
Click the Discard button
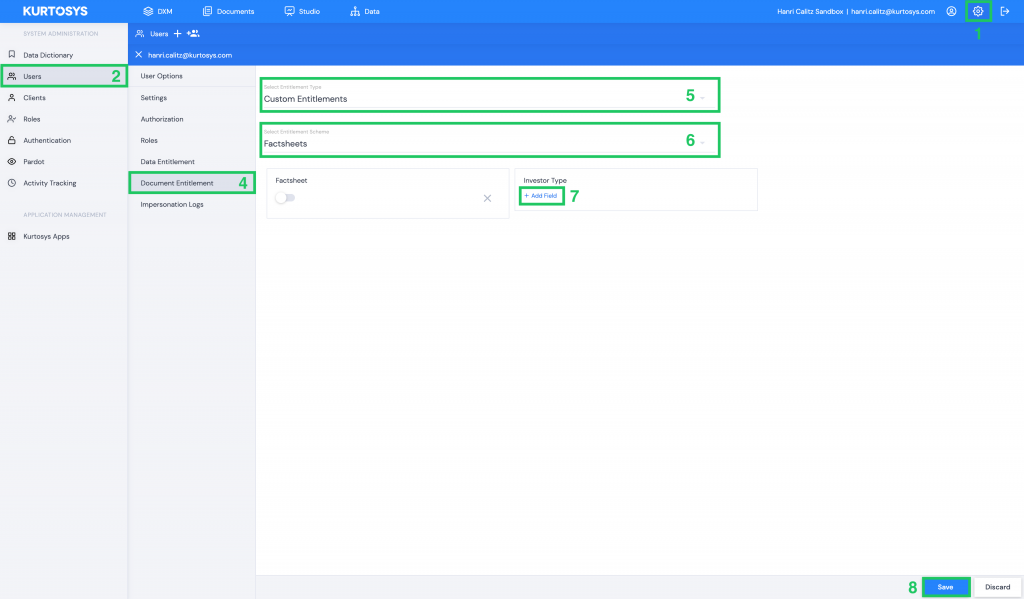[x=997, y=587]
